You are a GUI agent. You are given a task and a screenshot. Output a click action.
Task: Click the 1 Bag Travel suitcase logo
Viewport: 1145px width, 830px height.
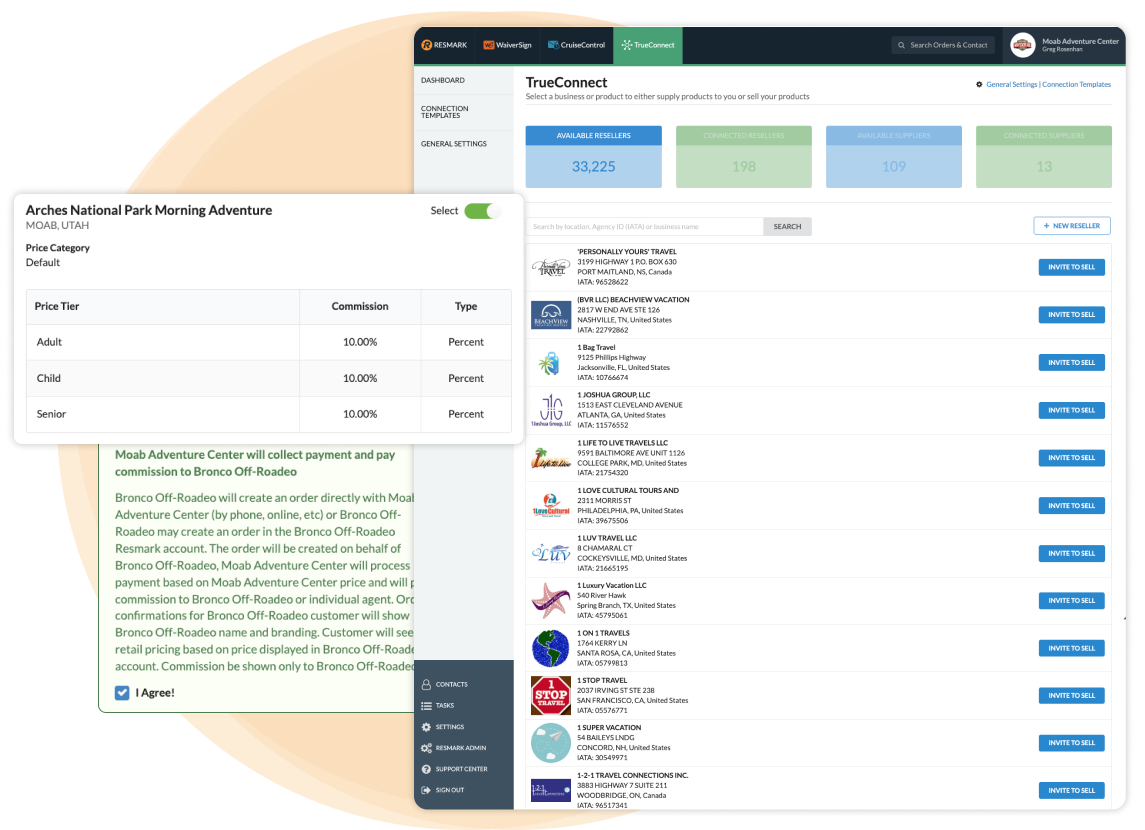(x=550, y=363)
